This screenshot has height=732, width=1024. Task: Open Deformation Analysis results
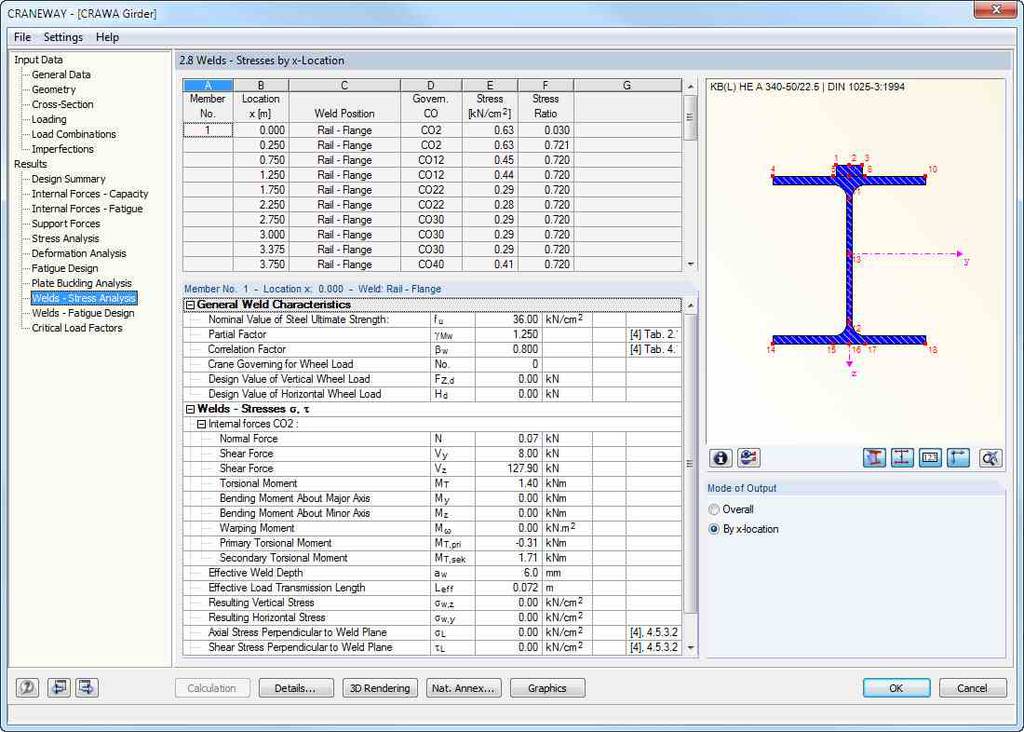[x=79, y=253]
